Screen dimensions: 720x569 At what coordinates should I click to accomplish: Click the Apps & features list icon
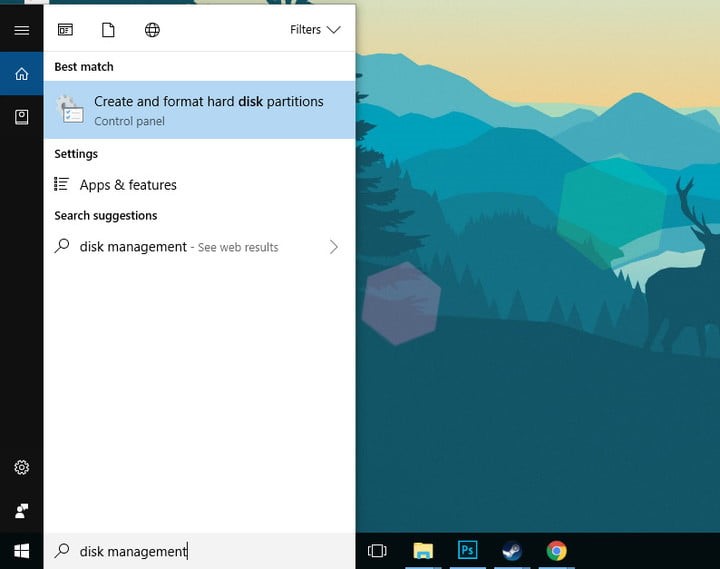click(62, 184)
